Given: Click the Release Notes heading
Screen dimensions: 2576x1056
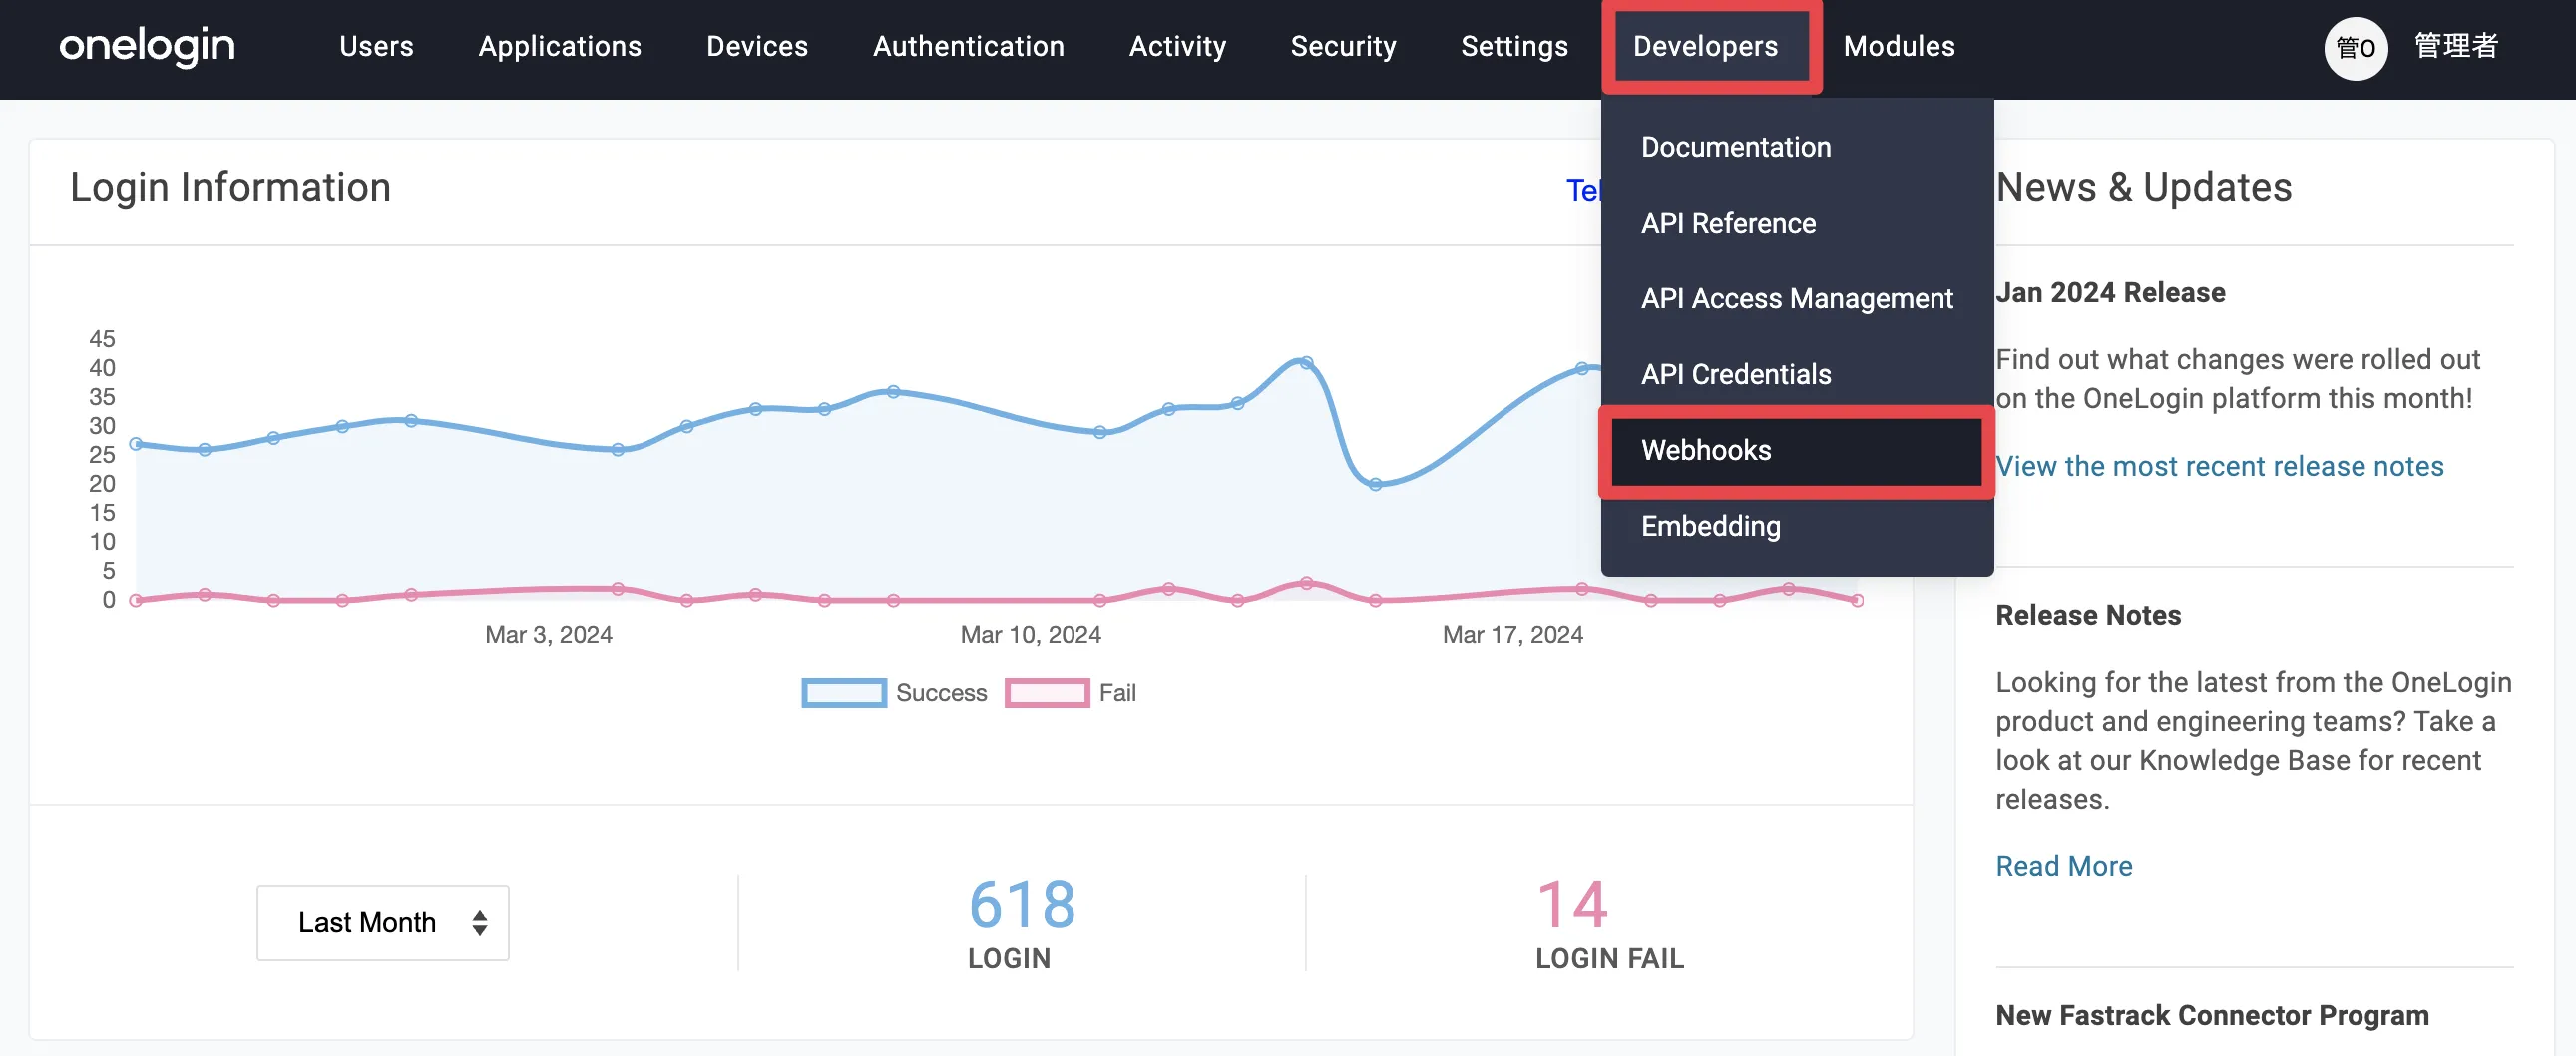Looking at the screenshot, I should 2088,614.
